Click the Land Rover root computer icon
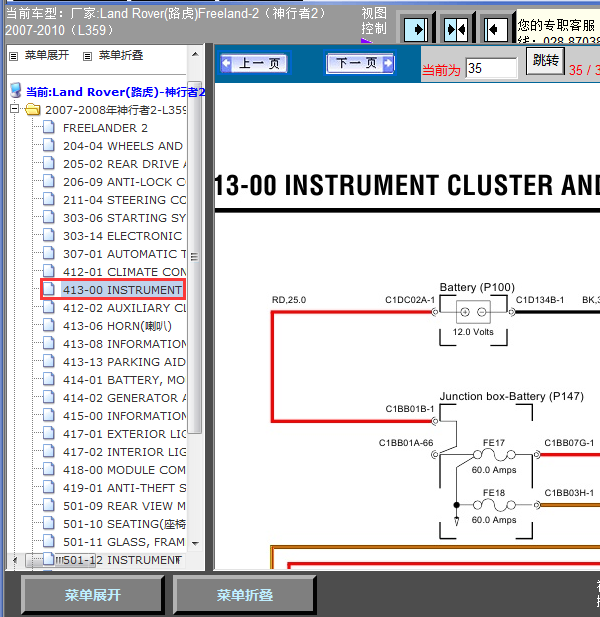600x617 pixels. (16, 91)
